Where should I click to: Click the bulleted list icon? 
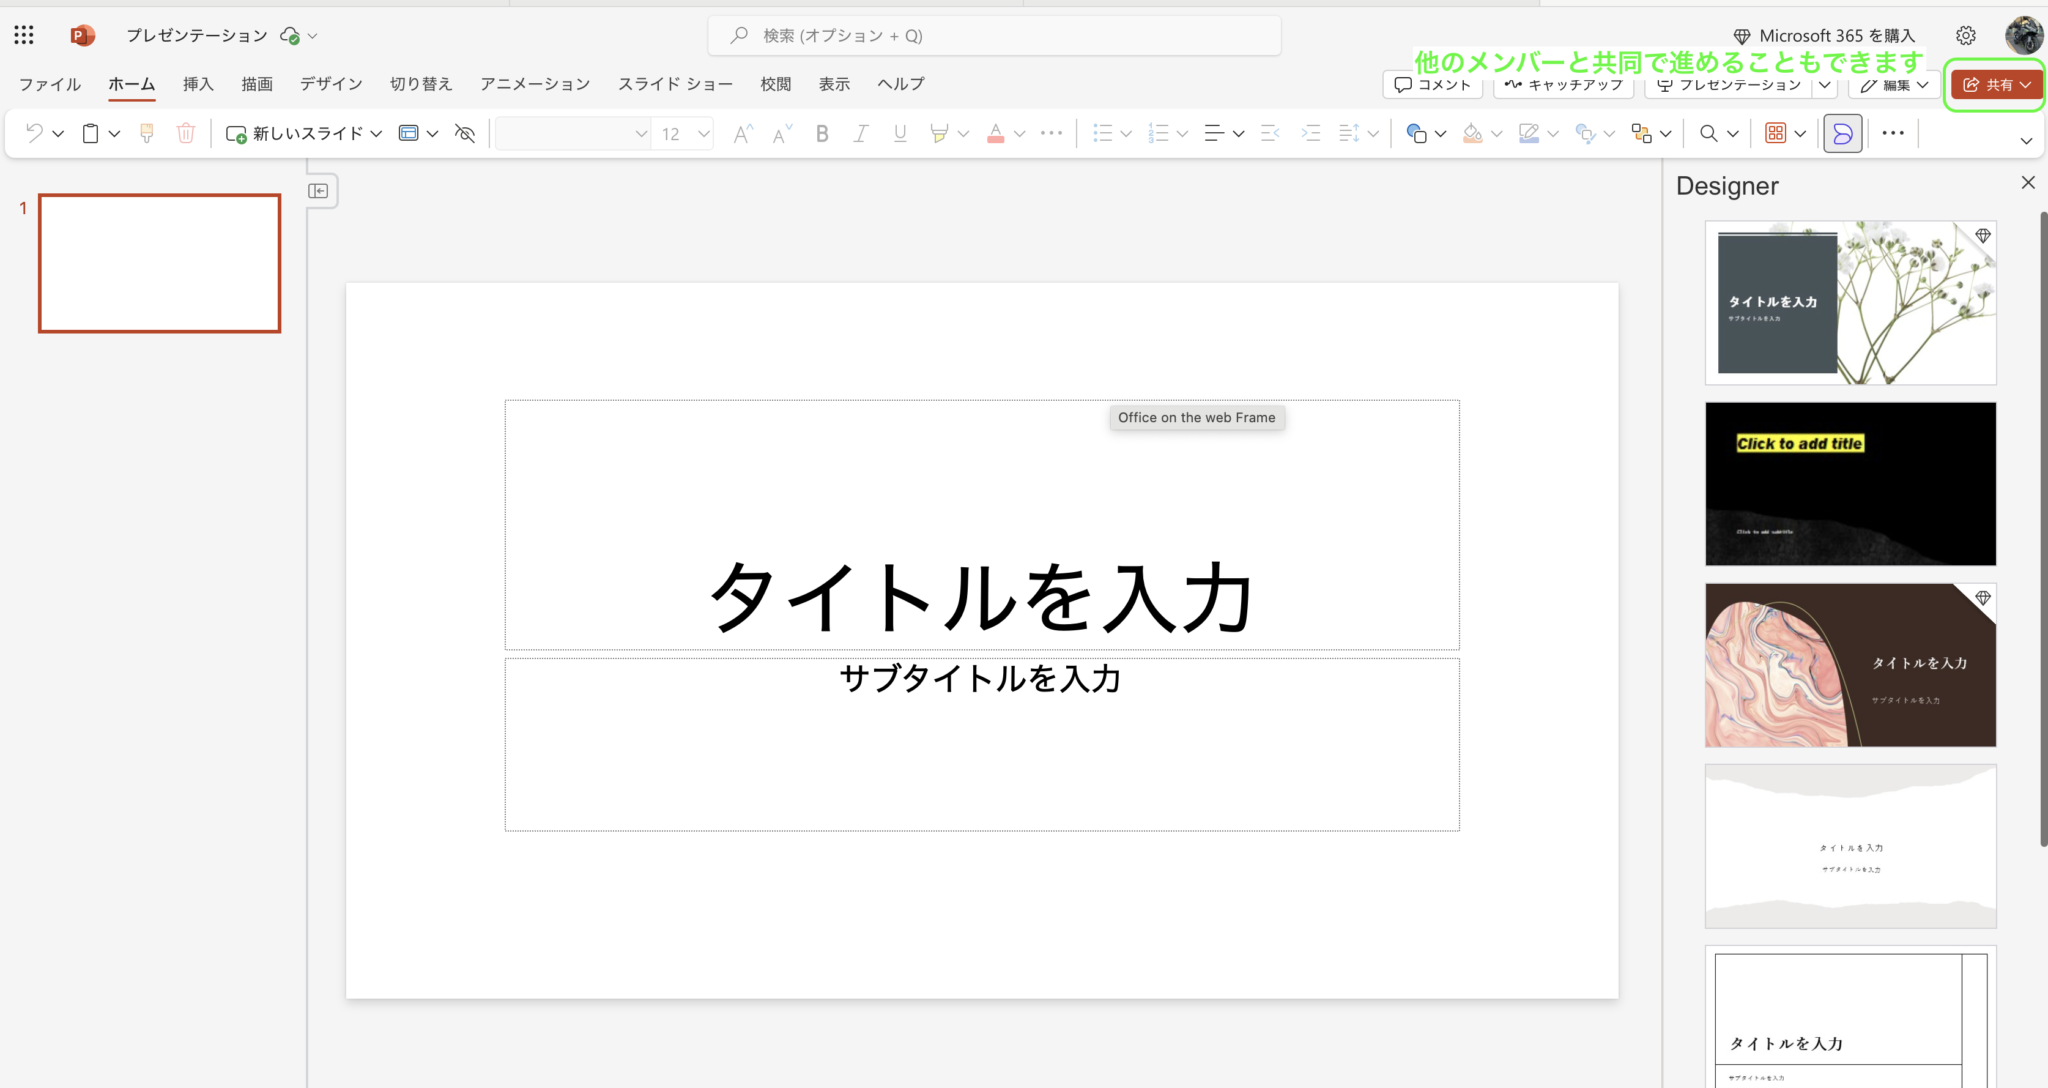point(1105,133)
